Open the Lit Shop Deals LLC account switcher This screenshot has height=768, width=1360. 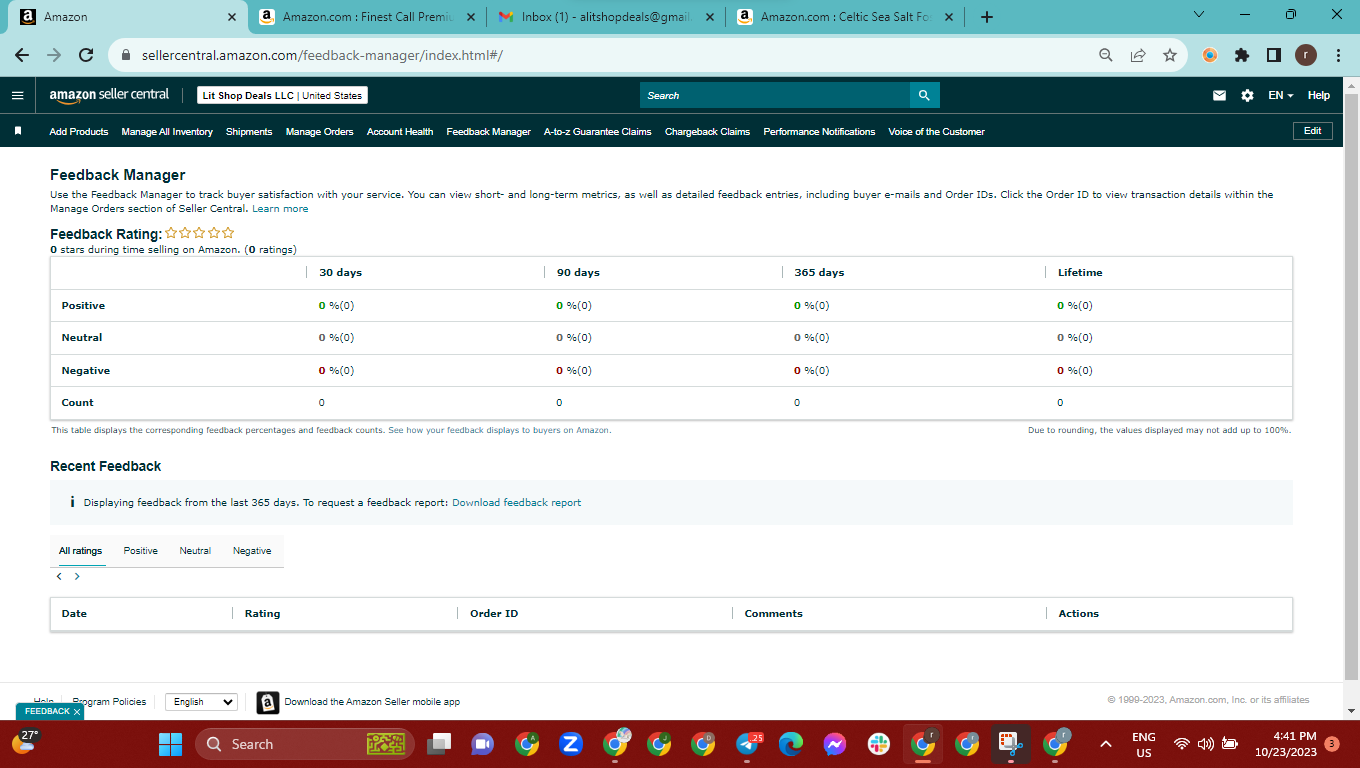(x=283, y=95)
